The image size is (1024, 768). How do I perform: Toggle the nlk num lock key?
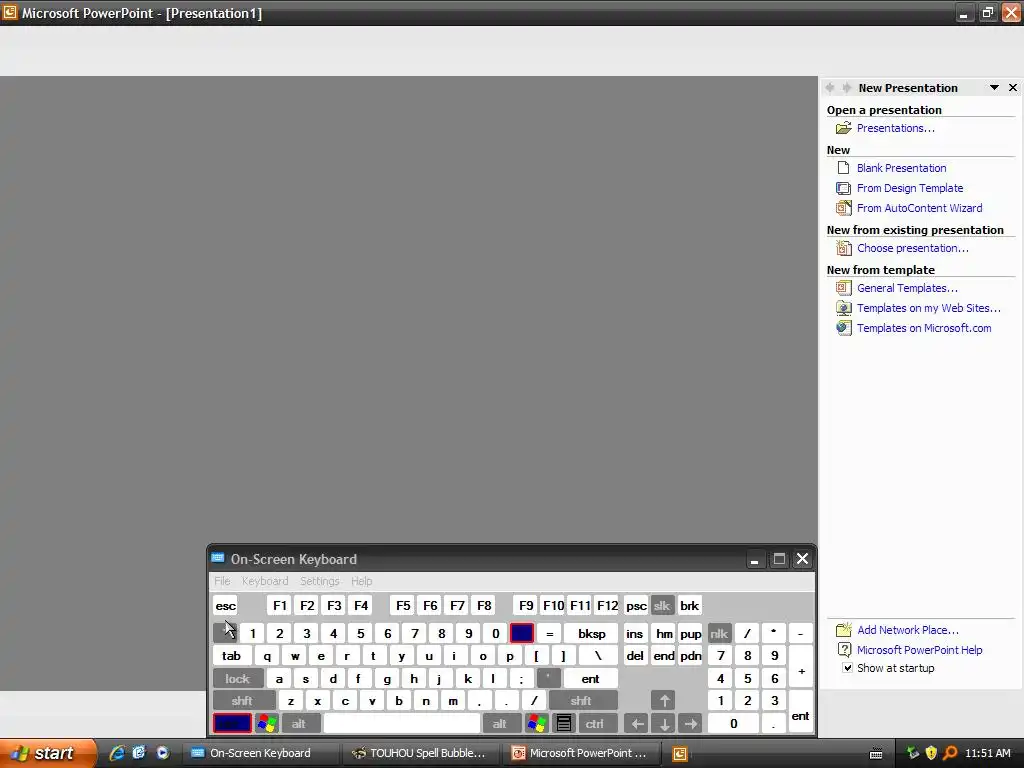pos(719,633)
